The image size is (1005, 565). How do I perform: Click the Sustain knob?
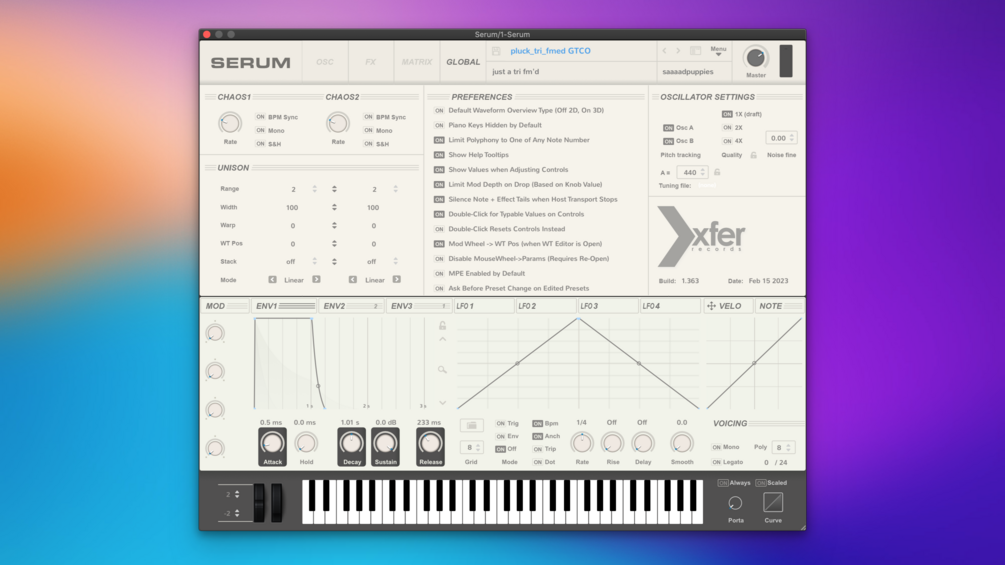pos(385,443)
